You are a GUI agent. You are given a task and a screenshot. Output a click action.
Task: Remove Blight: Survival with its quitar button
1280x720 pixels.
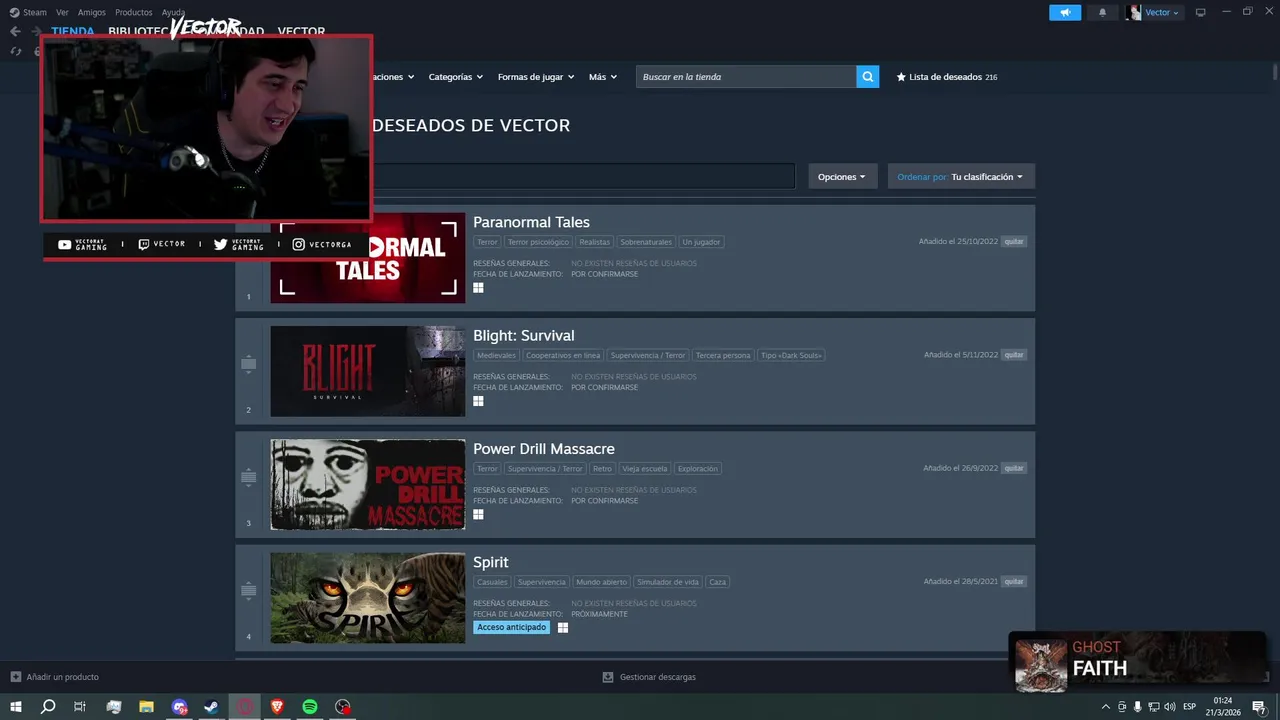click(x=1014, y=355)
